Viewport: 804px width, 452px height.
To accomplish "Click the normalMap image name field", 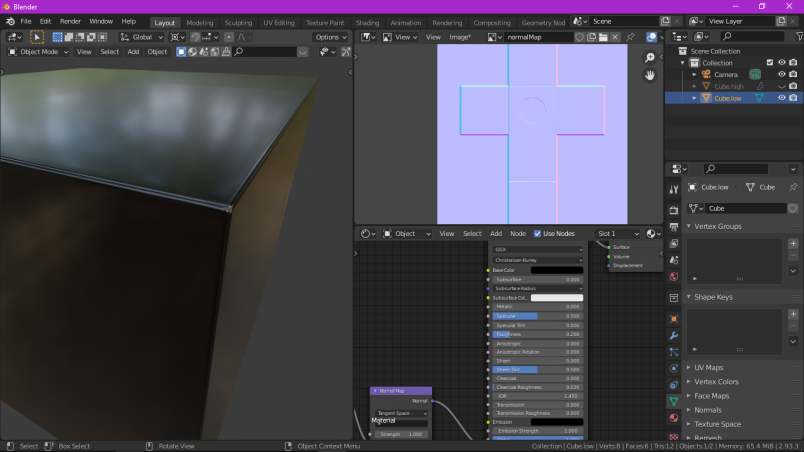I will pyautogui.click(x=538, y=37).
